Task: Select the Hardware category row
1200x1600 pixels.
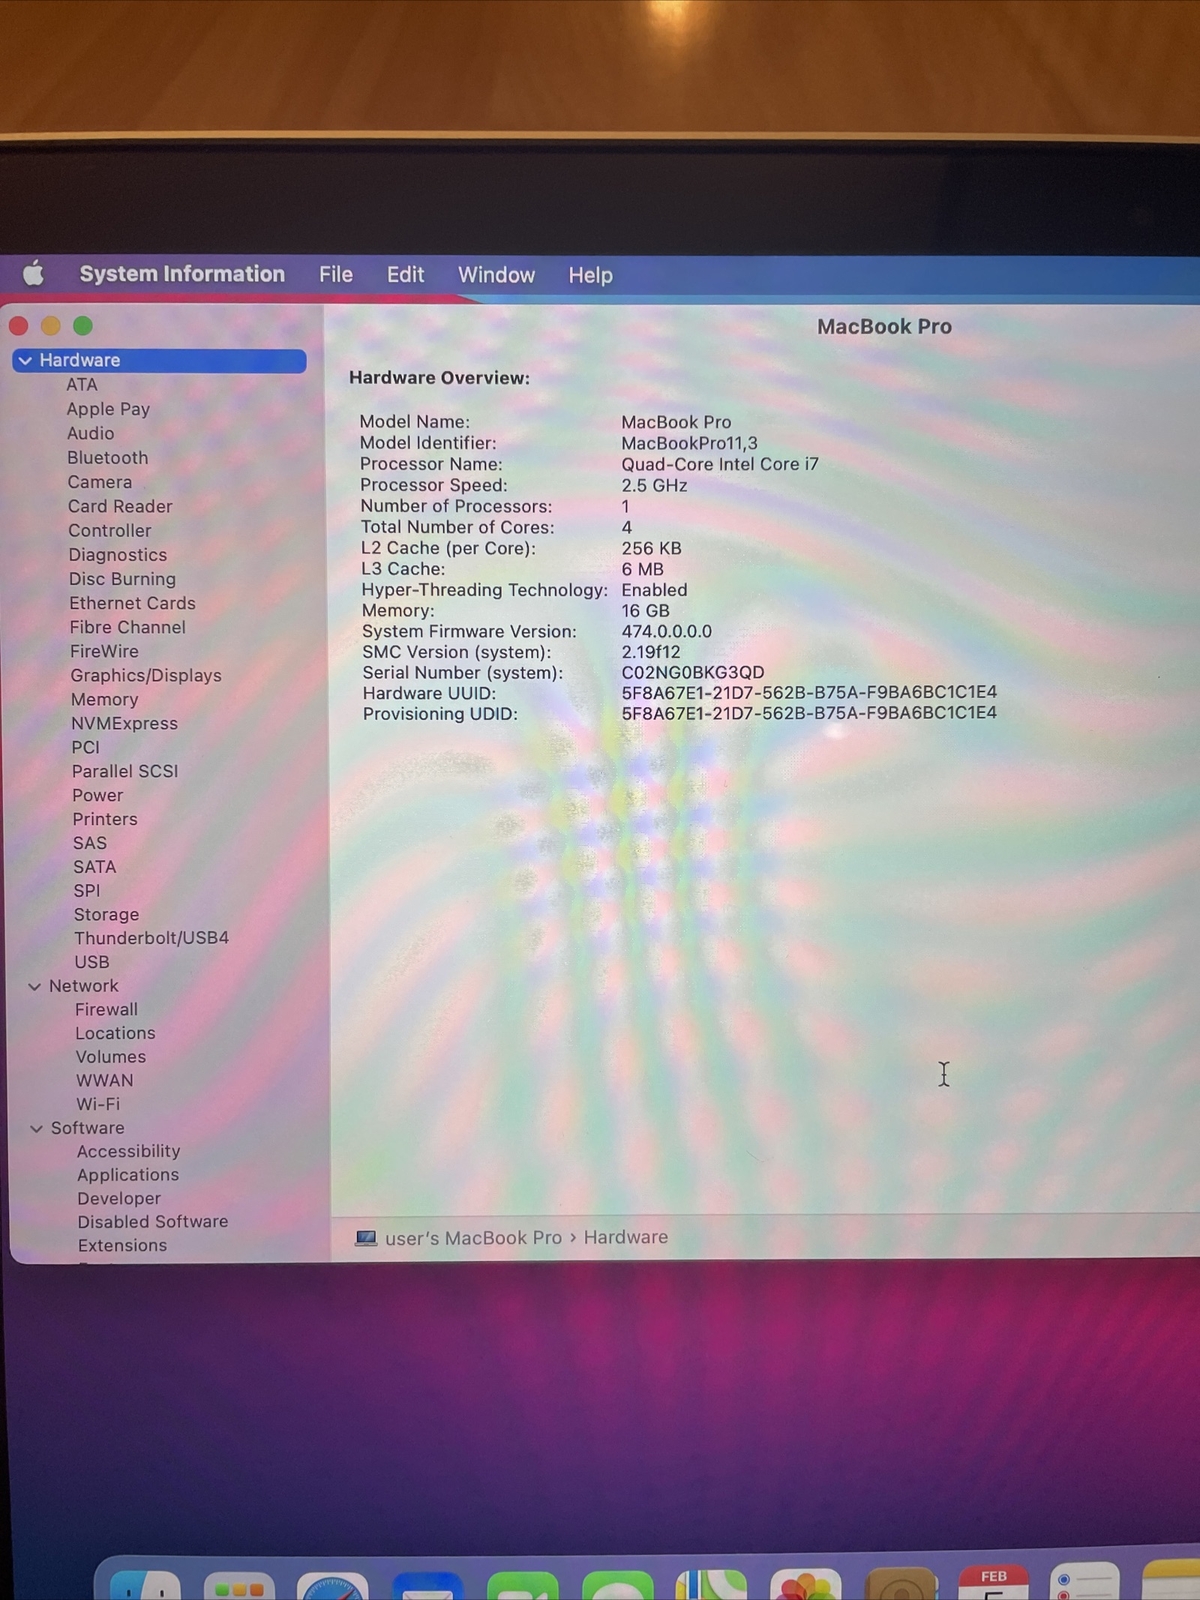Action: click(159, 360)
